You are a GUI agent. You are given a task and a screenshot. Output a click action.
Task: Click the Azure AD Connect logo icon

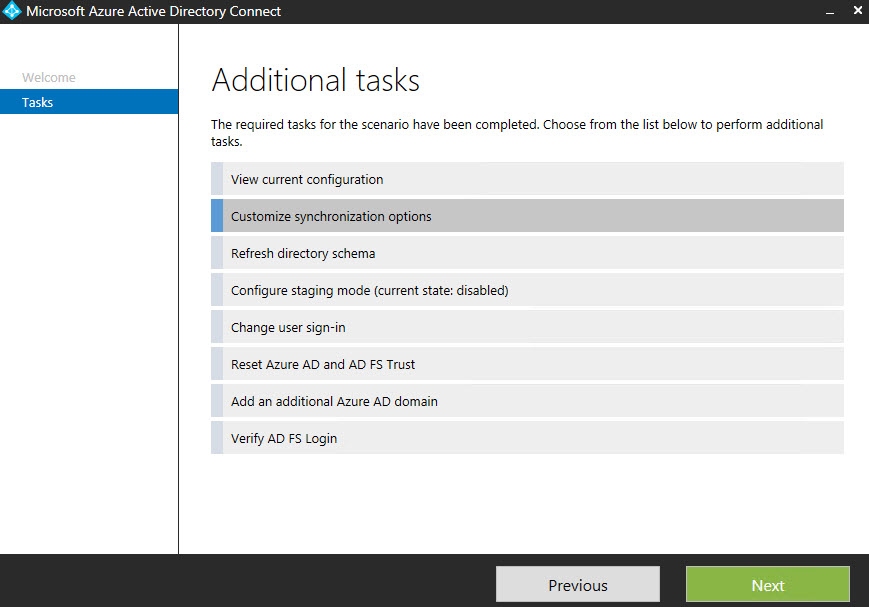click(x=13, y=12)
